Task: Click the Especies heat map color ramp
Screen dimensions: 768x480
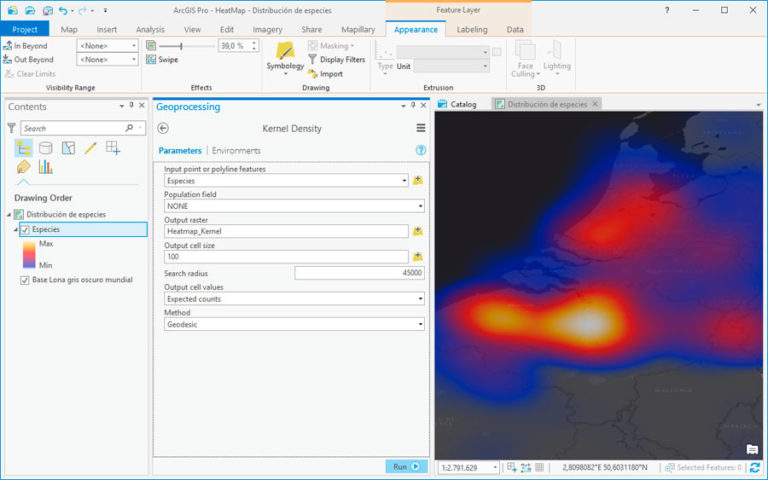Action: coord(29,254)
